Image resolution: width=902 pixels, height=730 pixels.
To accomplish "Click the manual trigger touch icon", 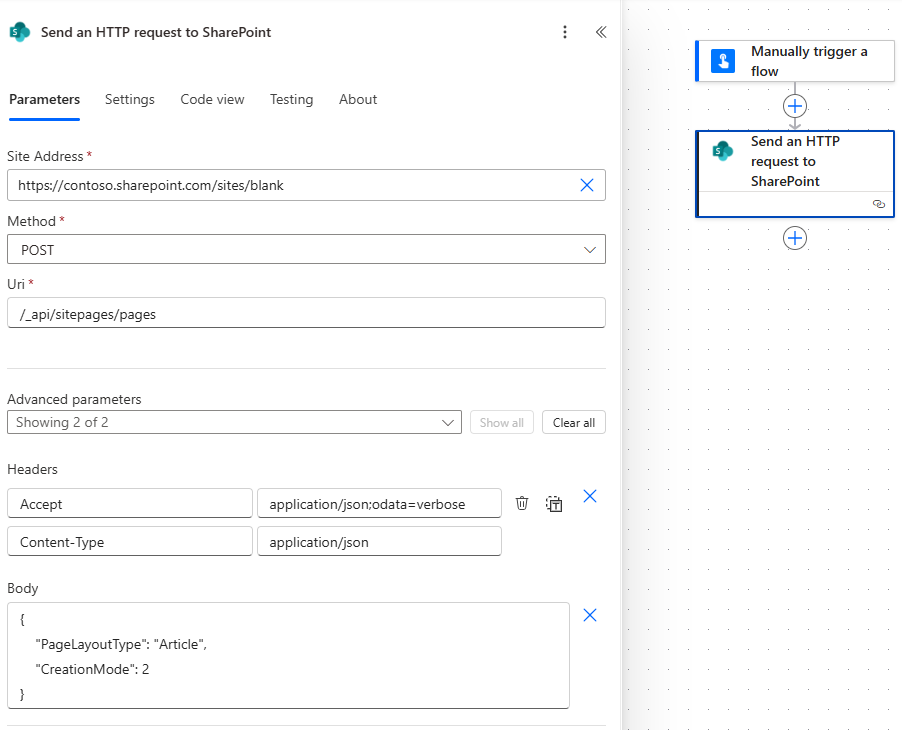I will point(723,61).
